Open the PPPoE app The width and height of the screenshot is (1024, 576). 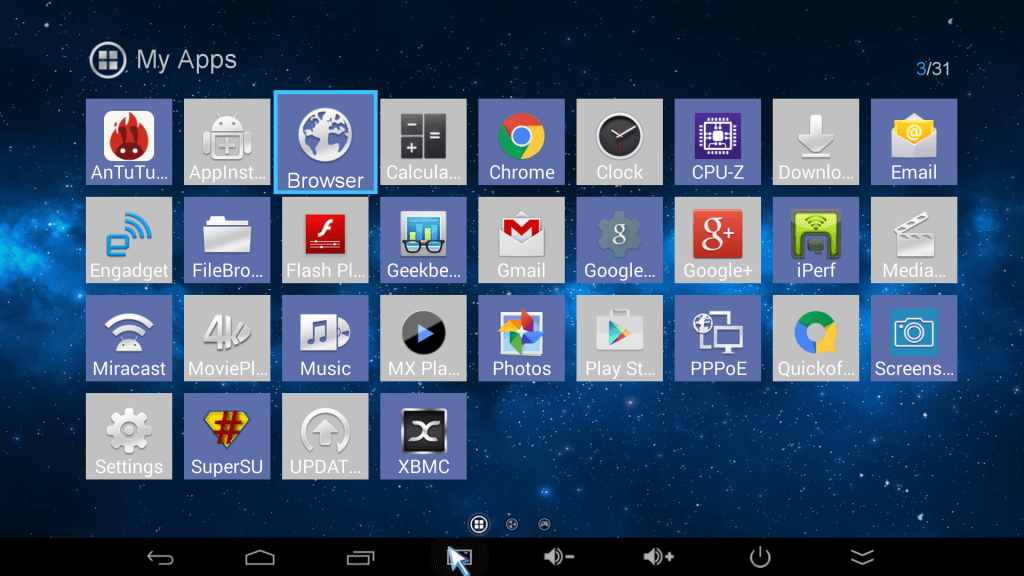(x=718, y=338)
